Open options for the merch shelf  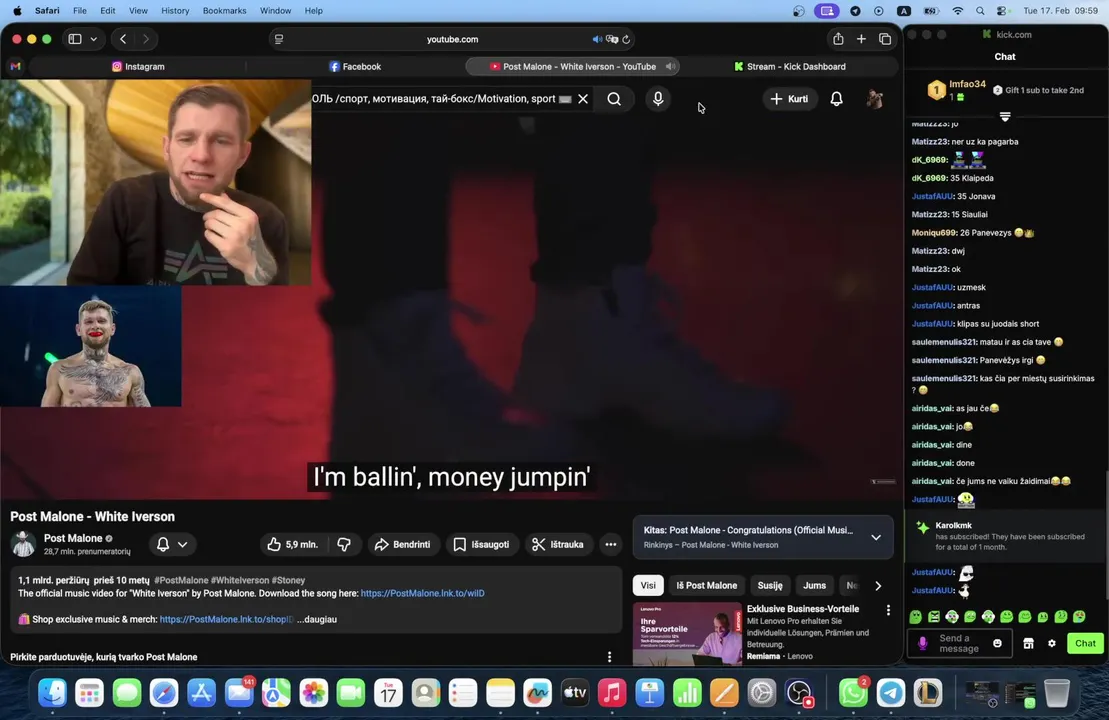click(x=610, y=657)
